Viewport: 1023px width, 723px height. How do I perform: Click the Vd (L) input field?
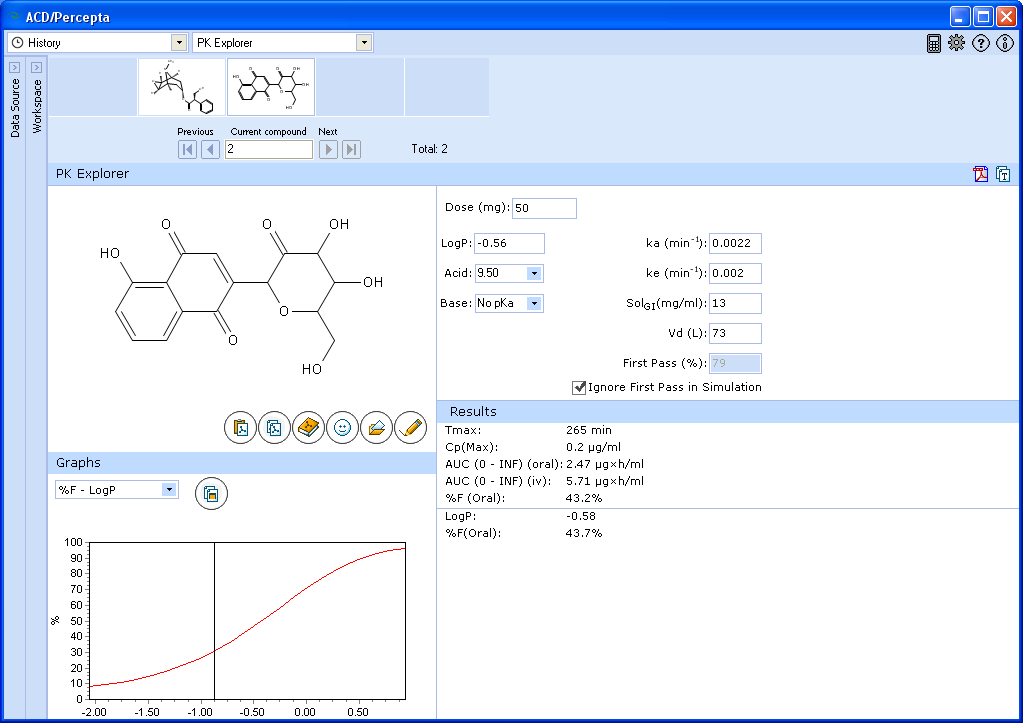pos(735,333)
